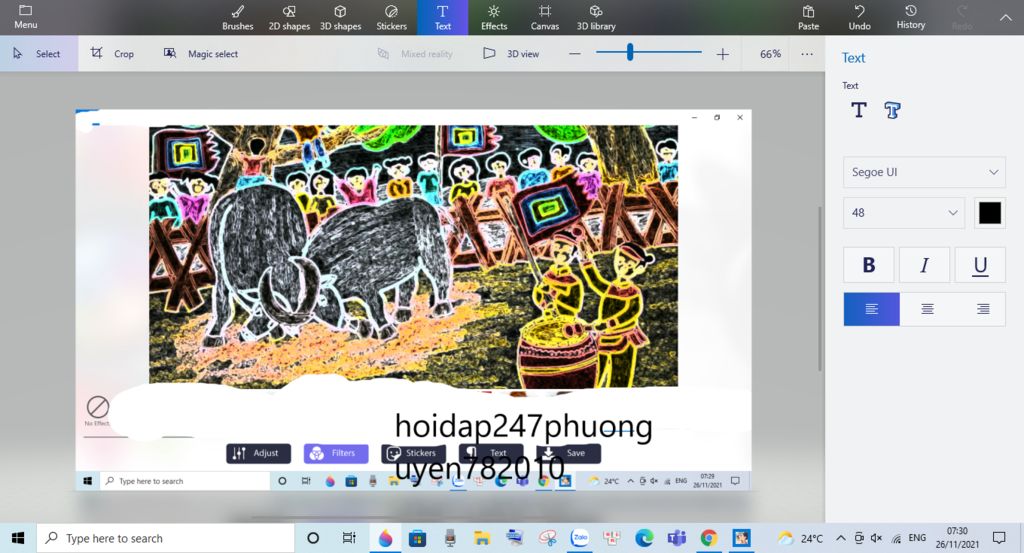Open the Photos app taskbar icon

pyautogui.click(x=741, y=538)
